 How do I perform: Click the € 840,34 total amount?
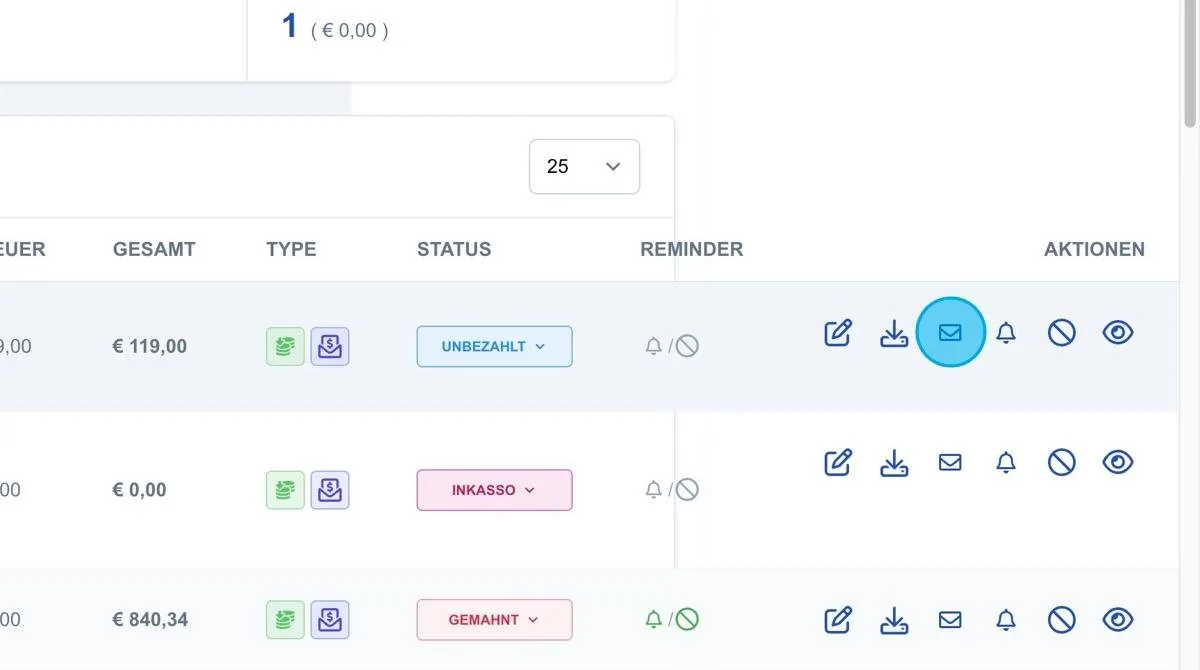[x=150, y=620]
